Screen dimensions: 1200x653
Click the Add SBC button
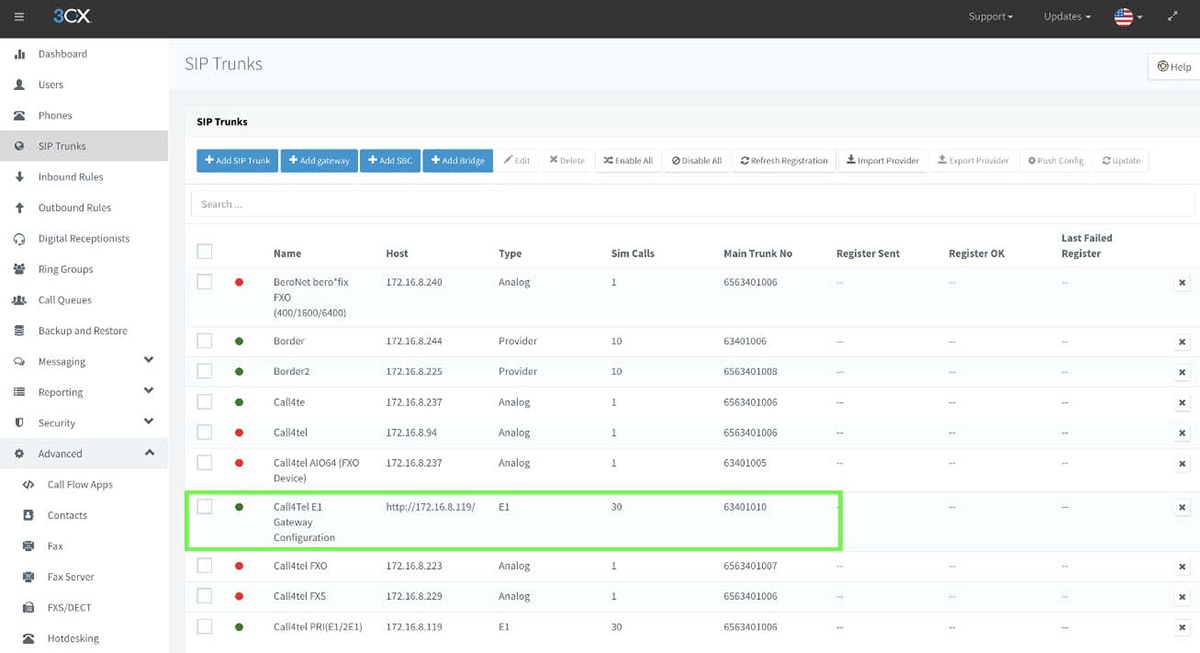[390, 160]
